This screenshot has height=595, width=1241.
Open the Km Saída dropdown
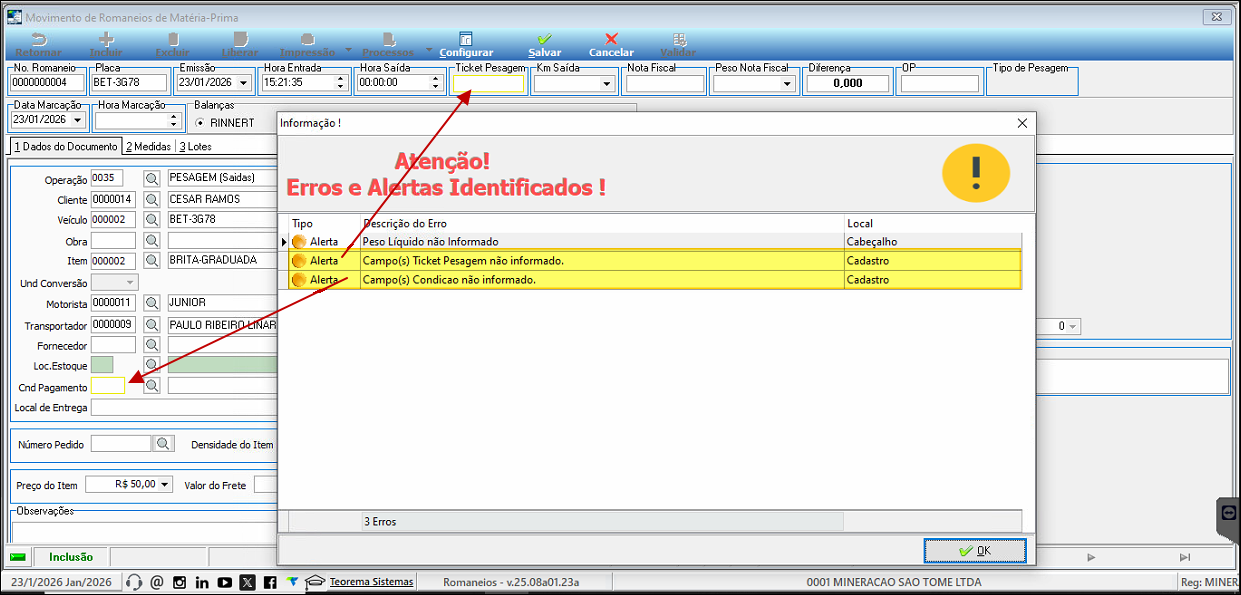click(x=606, y=84)
